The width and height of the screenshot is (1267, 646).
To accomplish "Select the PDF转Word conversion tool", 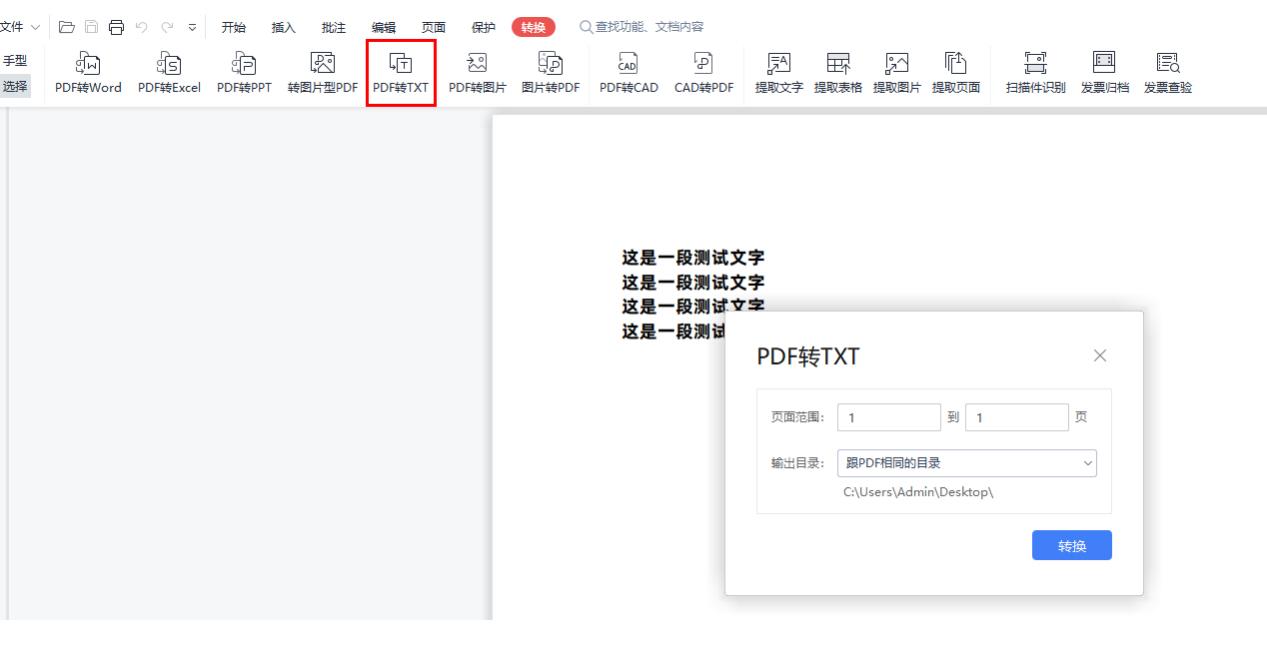I will (89, 70).
